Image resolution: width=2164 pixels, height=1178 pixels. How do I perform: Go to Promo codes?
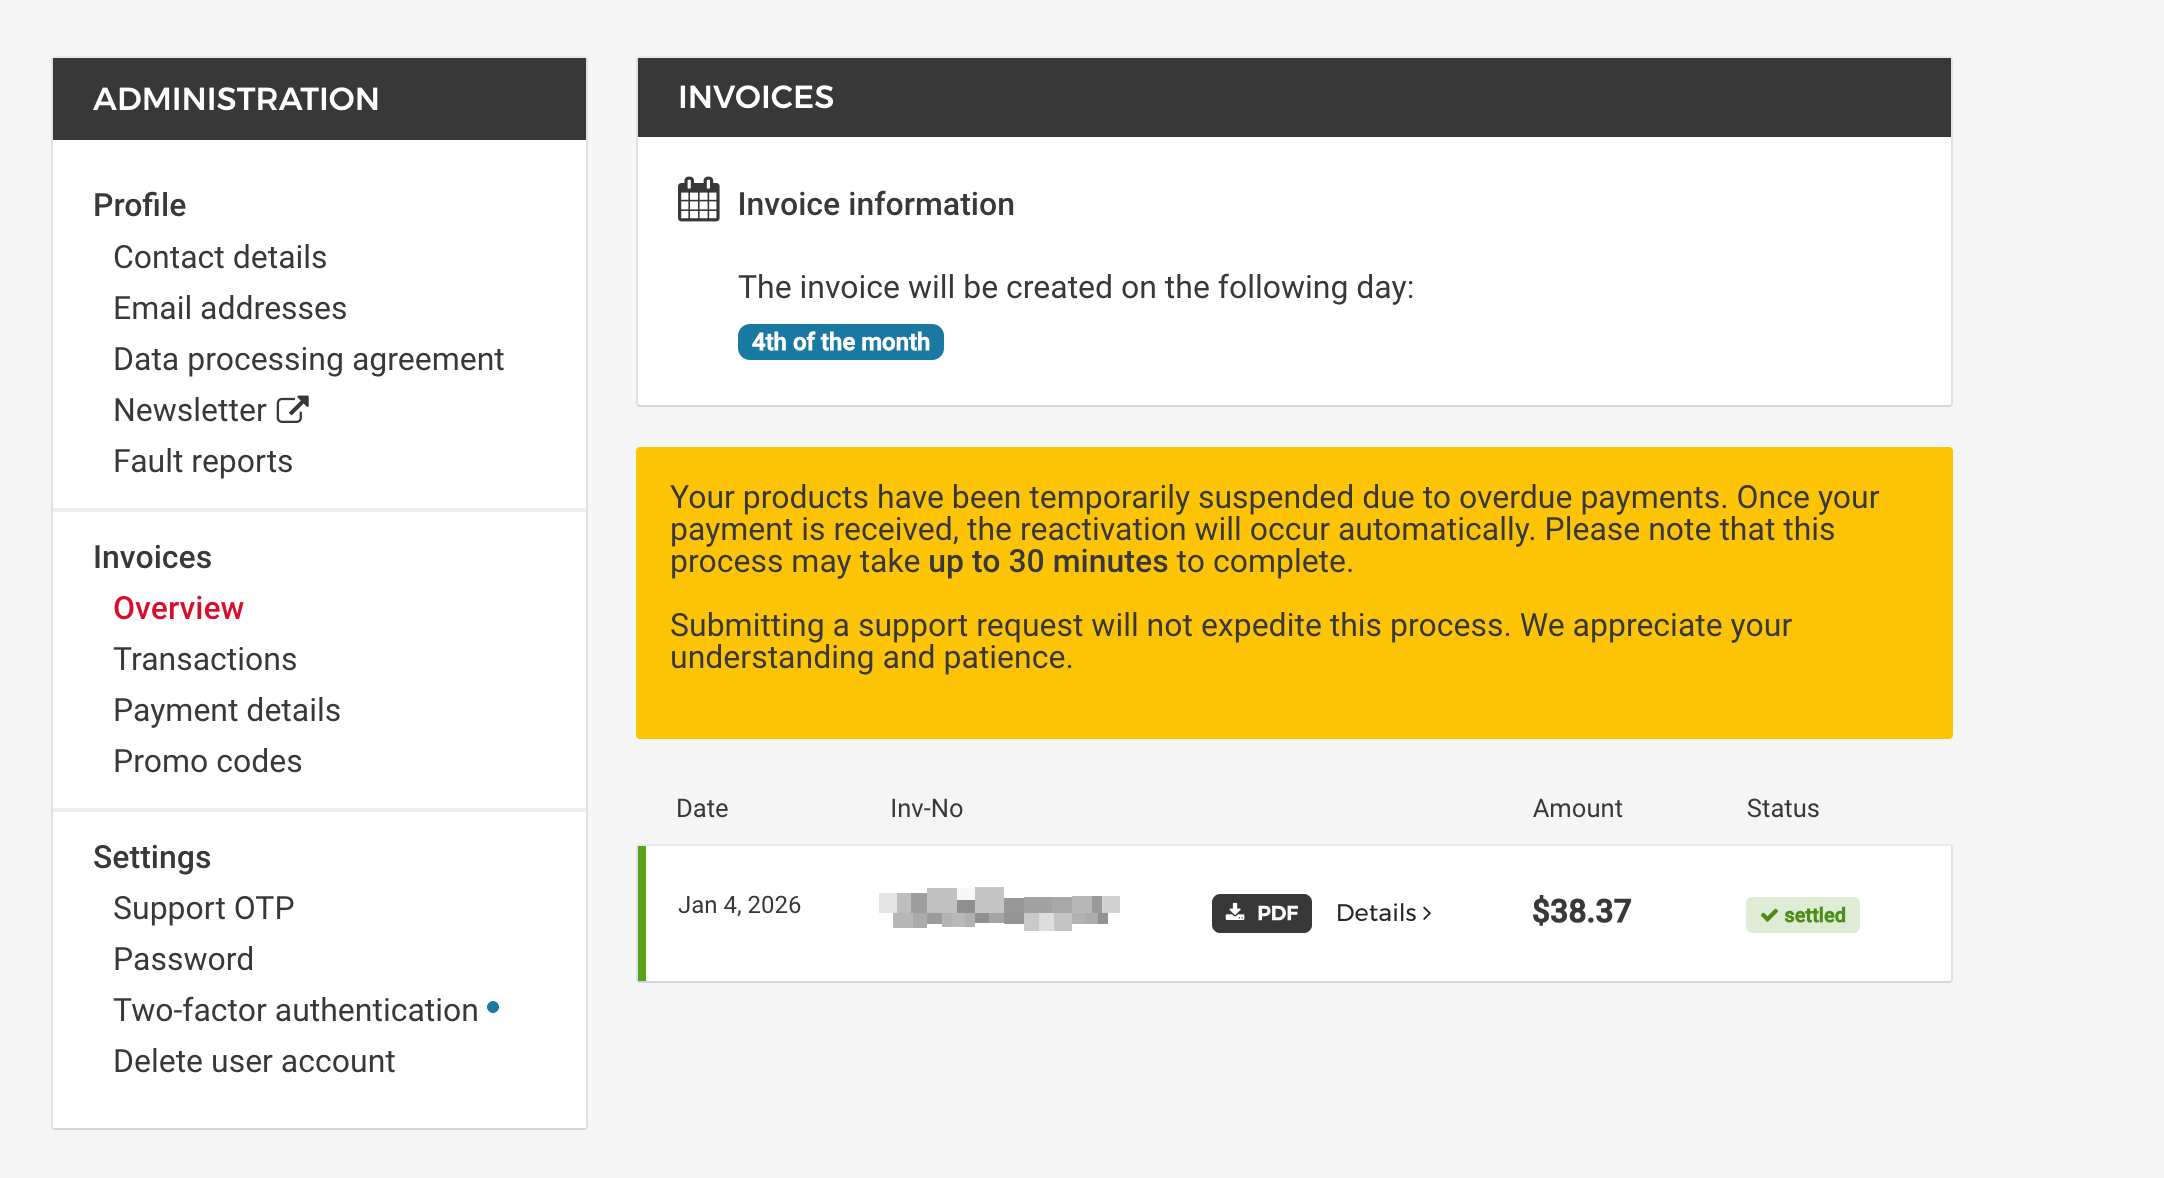pyautogui.click(x=207, y=761)
